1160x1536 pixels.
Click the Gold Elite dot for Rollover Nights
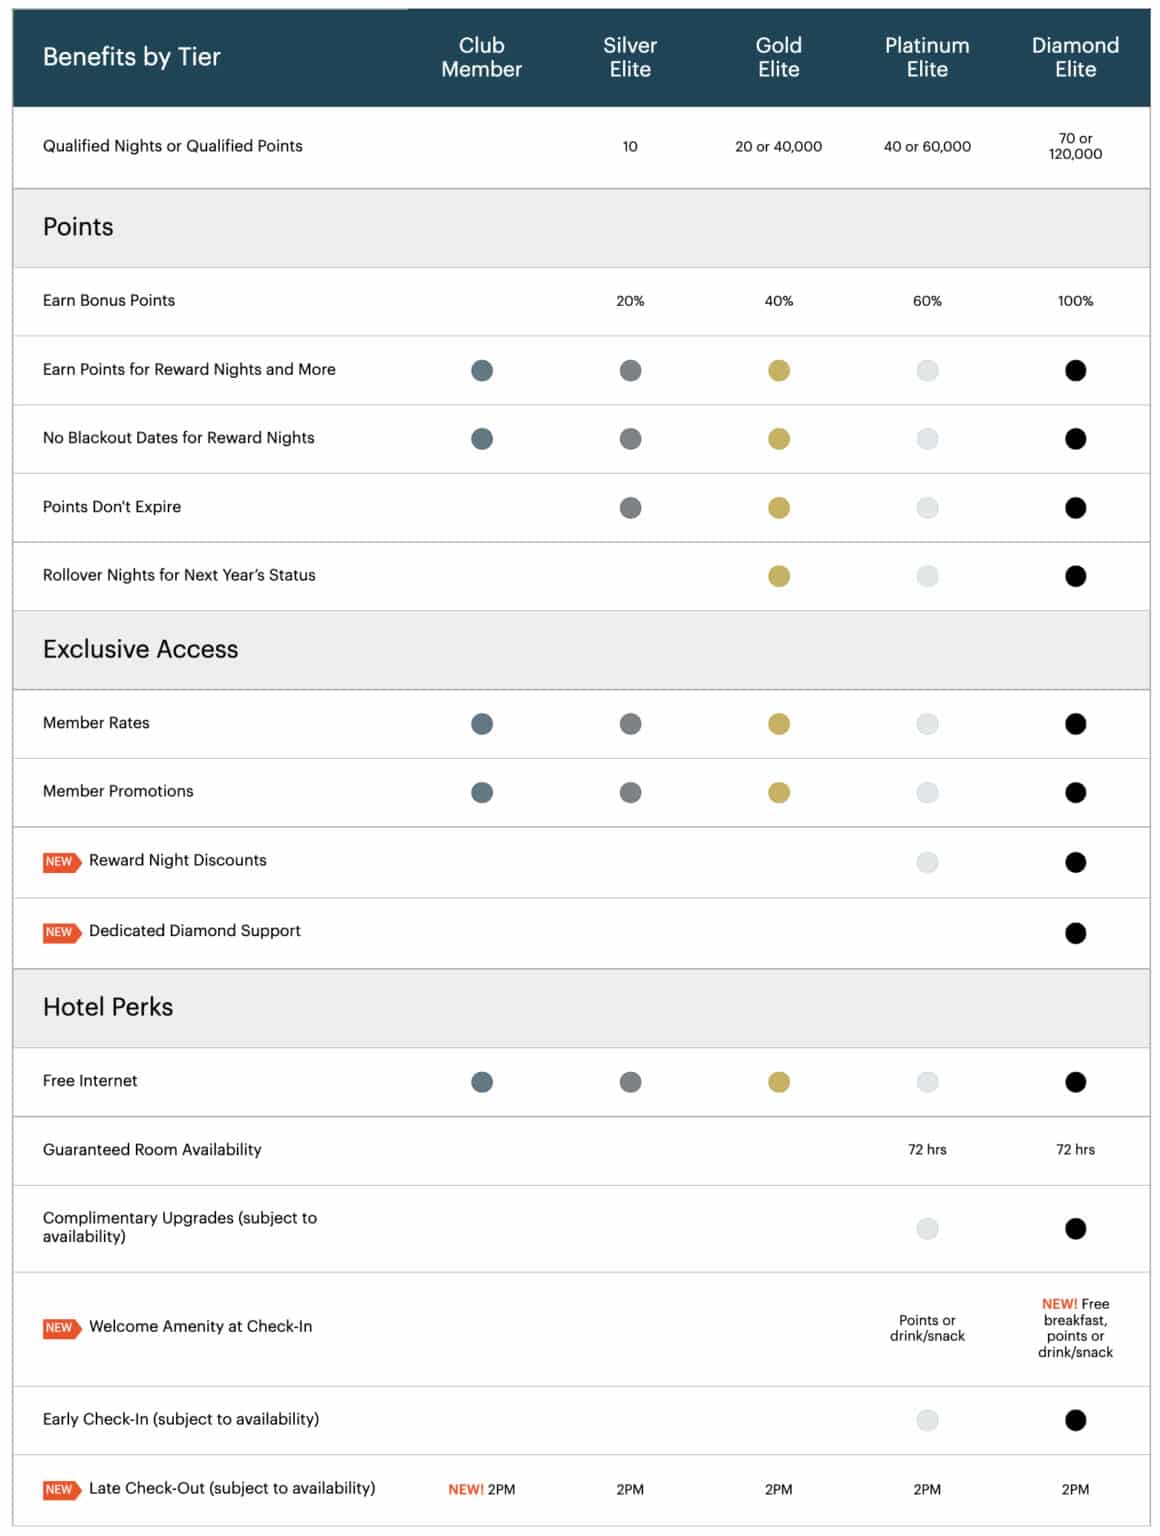pyautogui.click(x=779, y=576)
